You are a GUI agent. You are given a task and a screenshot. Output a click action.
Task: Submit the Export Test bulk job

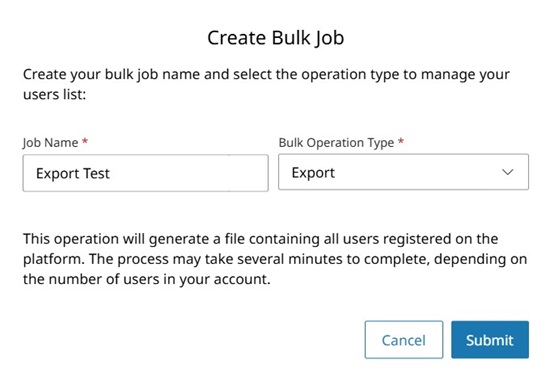click(490, 340)
